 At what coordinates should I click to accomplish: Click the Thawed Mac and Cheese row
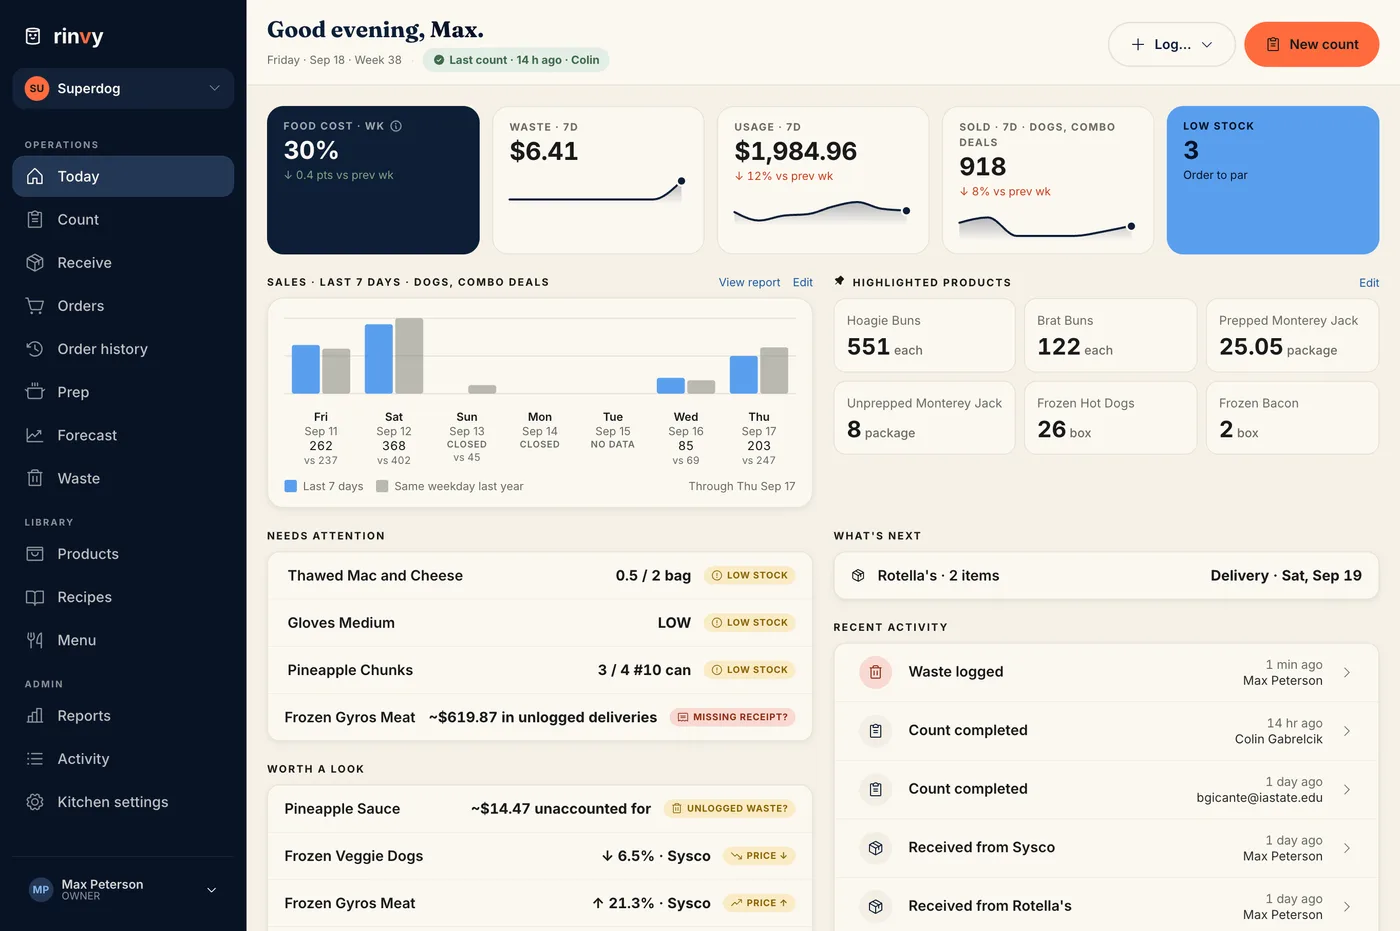click(540, 576)
